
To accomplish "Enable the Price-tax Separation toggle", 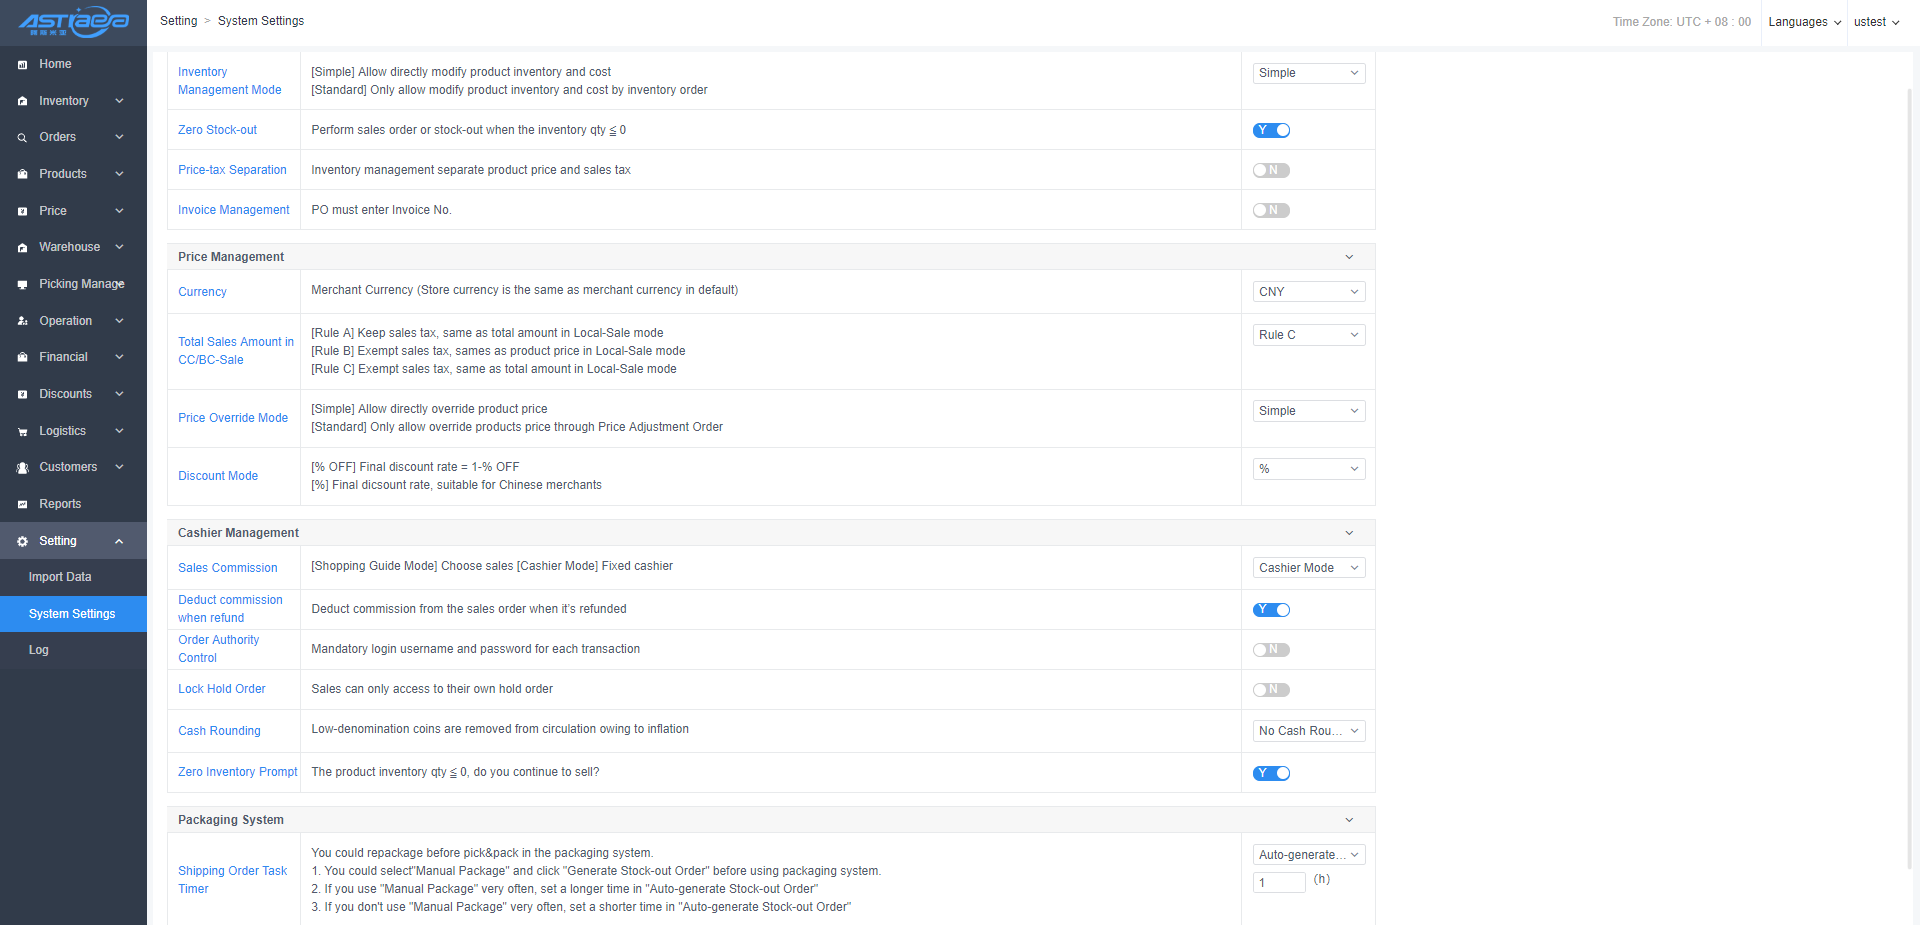I will (x=1271, y=170).
